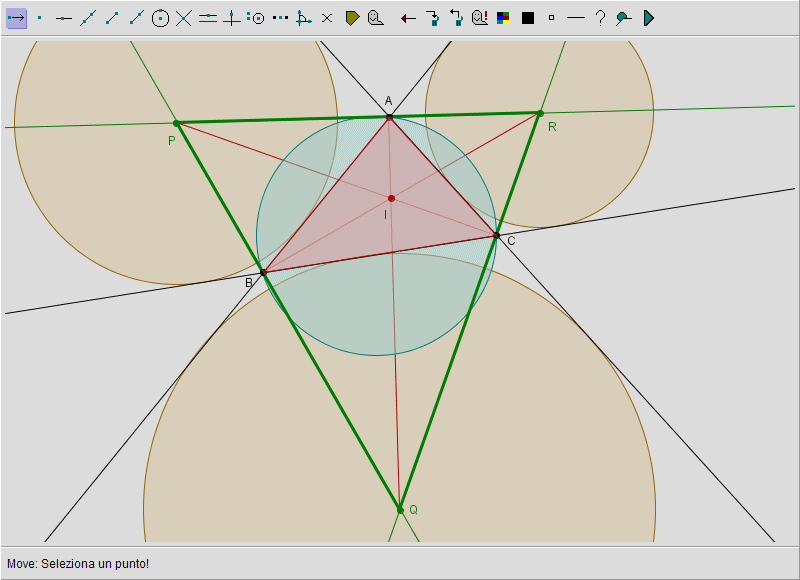This screenshot has height=580, width=800.
Task: Select the Angle tool
Action: tap(304, 18)
